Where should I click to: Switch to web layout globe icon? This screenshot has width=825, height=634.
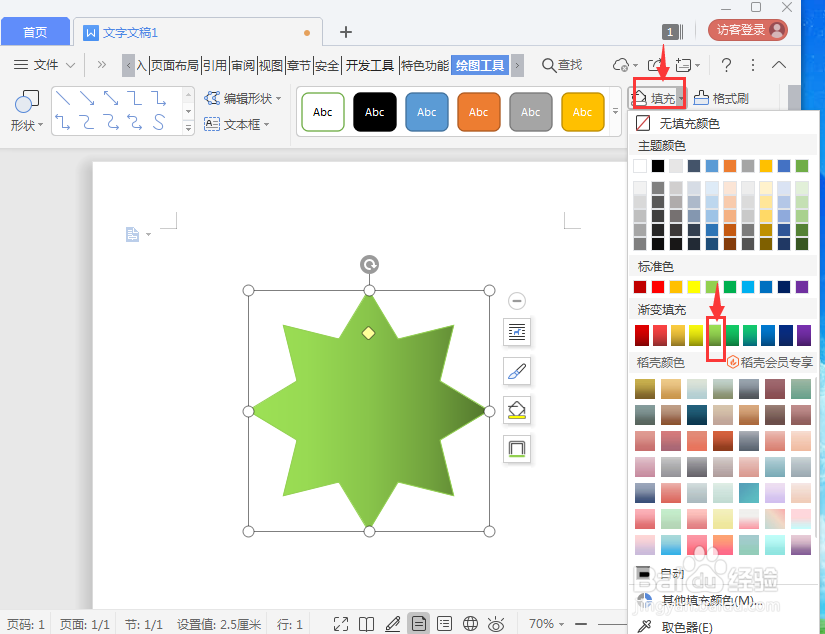pyautogui.click(x=470, y=624)
